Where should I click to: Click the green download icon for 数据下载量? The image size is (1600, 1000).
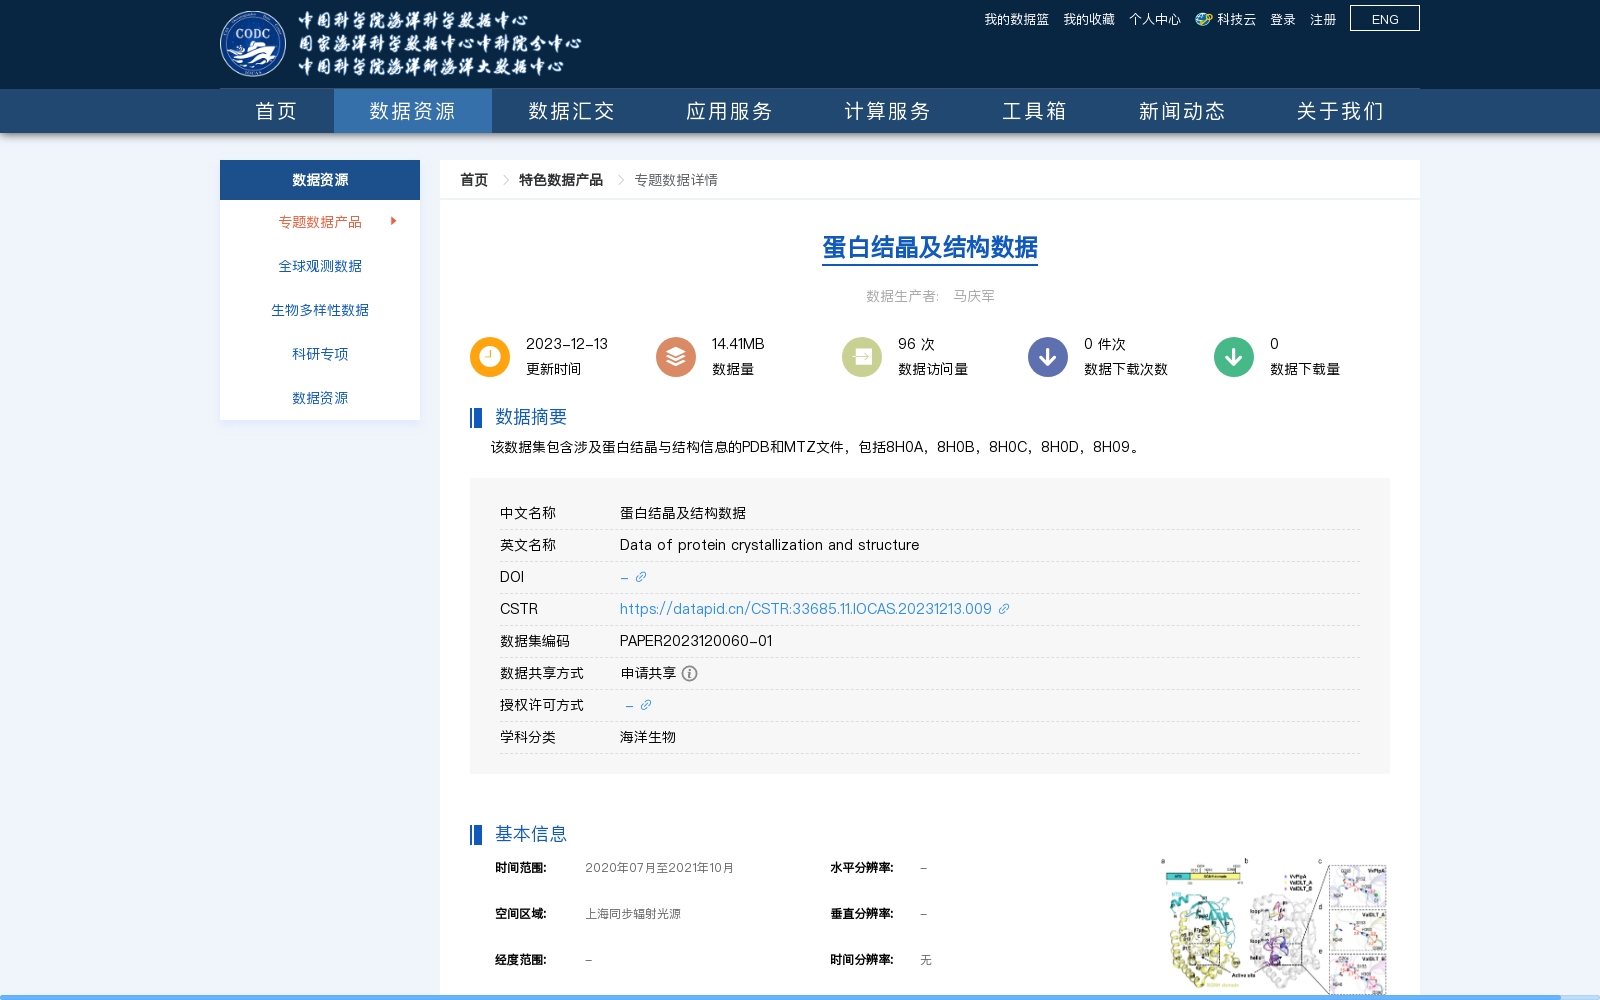coord(1233,356)
